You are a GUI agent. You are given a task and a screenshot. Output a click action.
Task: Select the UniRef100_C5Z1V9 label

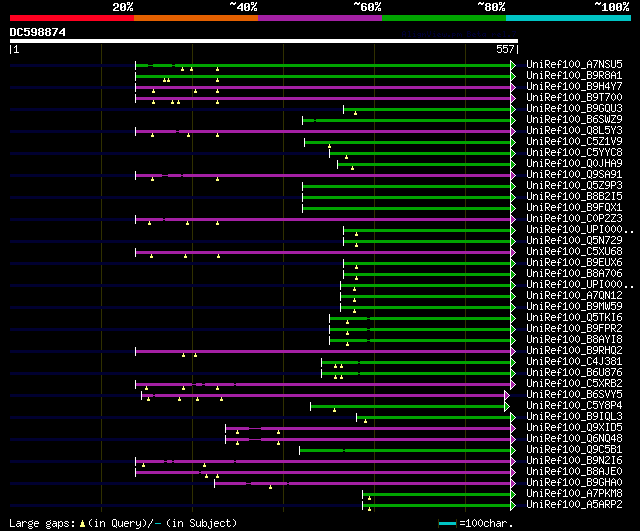[x=574, y=142]
